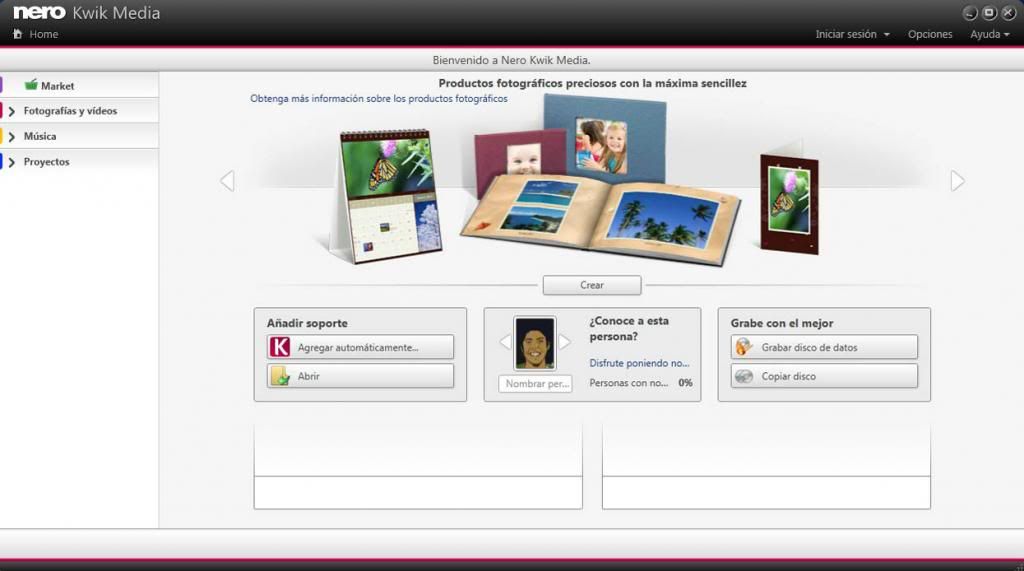The image size is (1024, 571).
Task: Show next person face arrow
Action: pyautogui.click(x=565, y=342)
